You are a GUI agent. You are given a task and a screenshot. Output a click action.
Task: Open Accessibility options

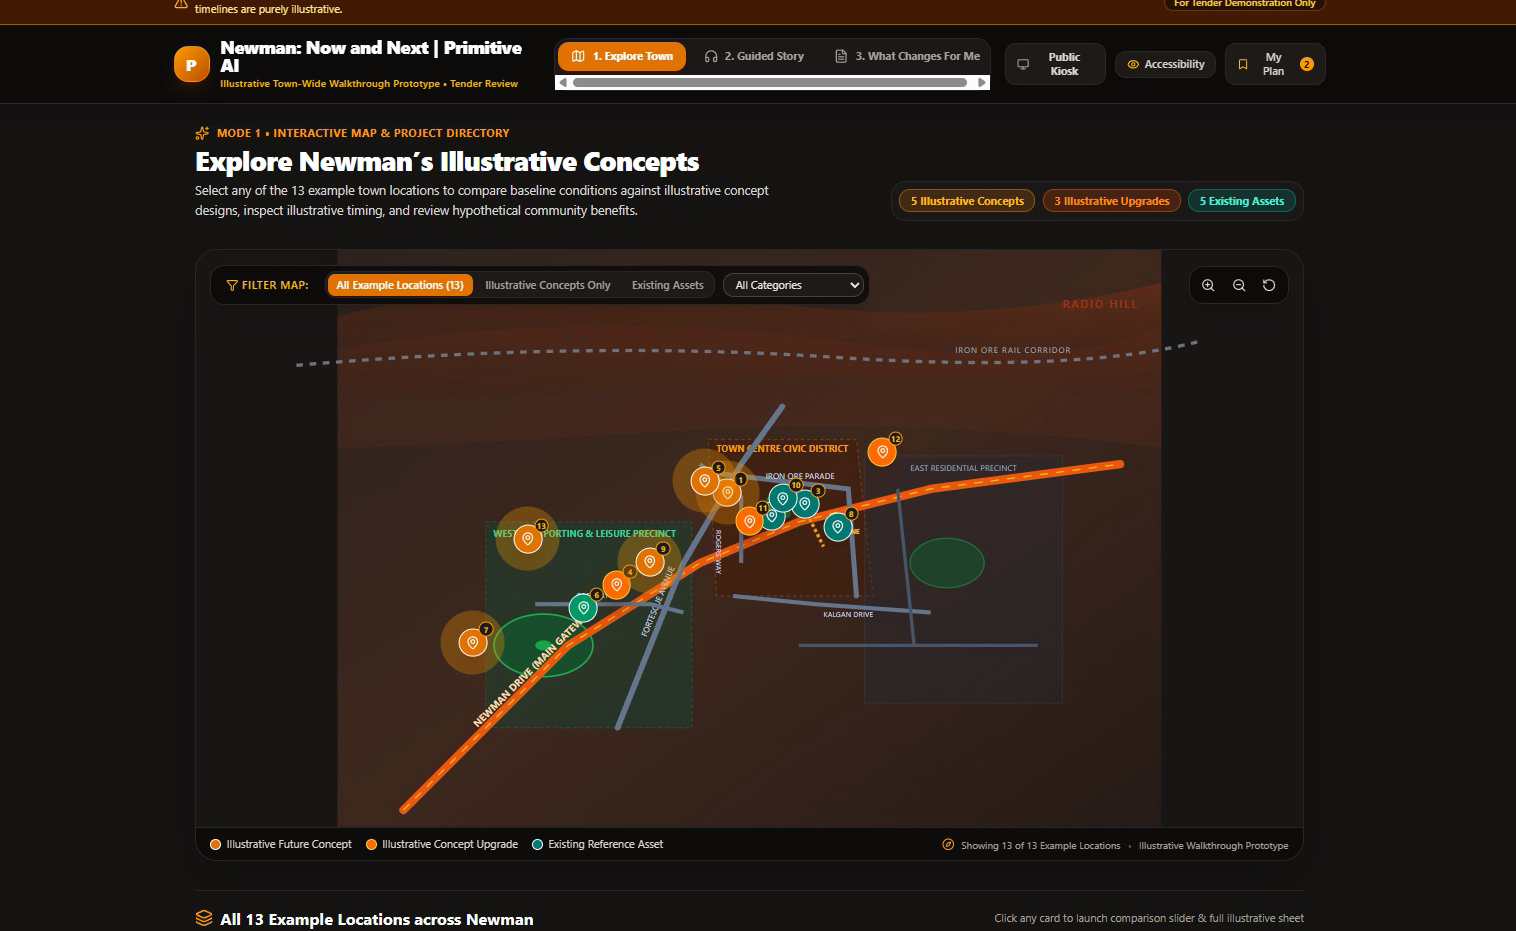(x=1165, y=64)
